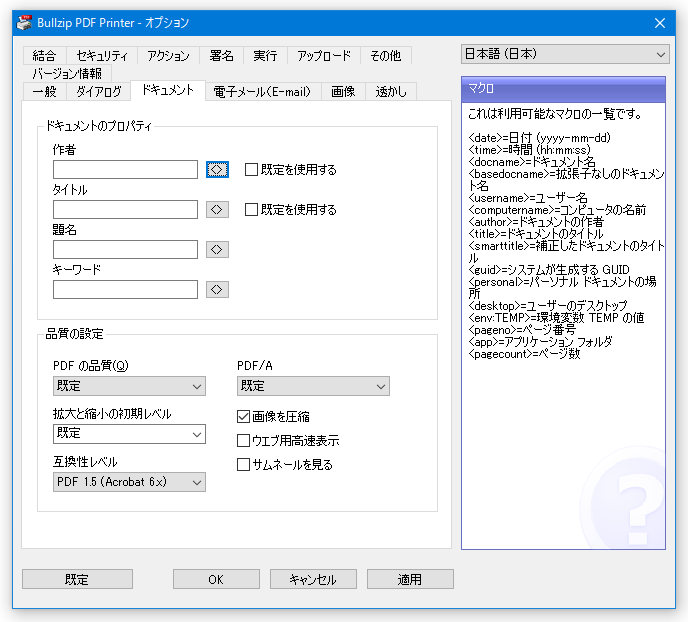
Task: Click the <guid> macro line
Action: pyautogui.click(x=549, y=270)
